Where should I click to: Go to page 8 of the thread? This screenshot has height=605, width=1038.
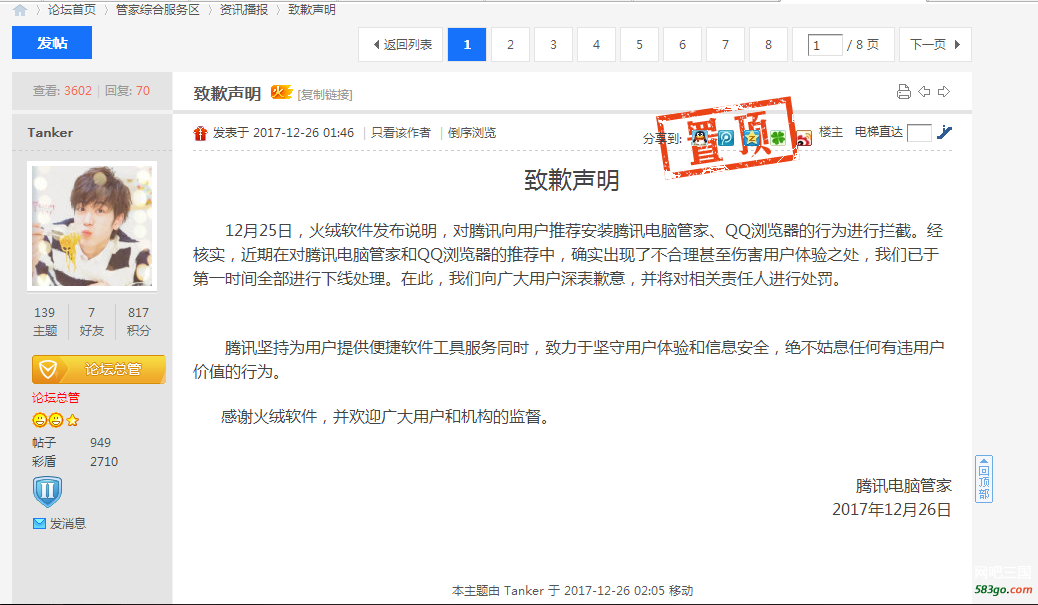pos(769,44)
